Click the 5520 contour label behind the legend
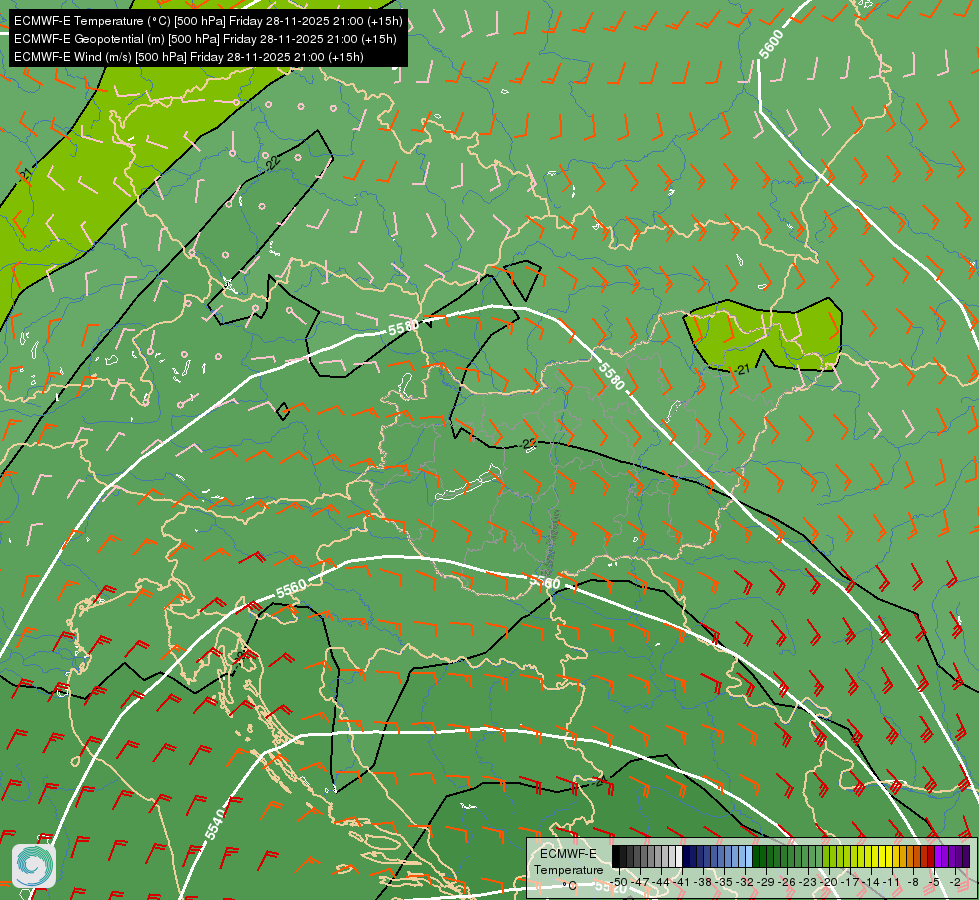 click(611, 887)
